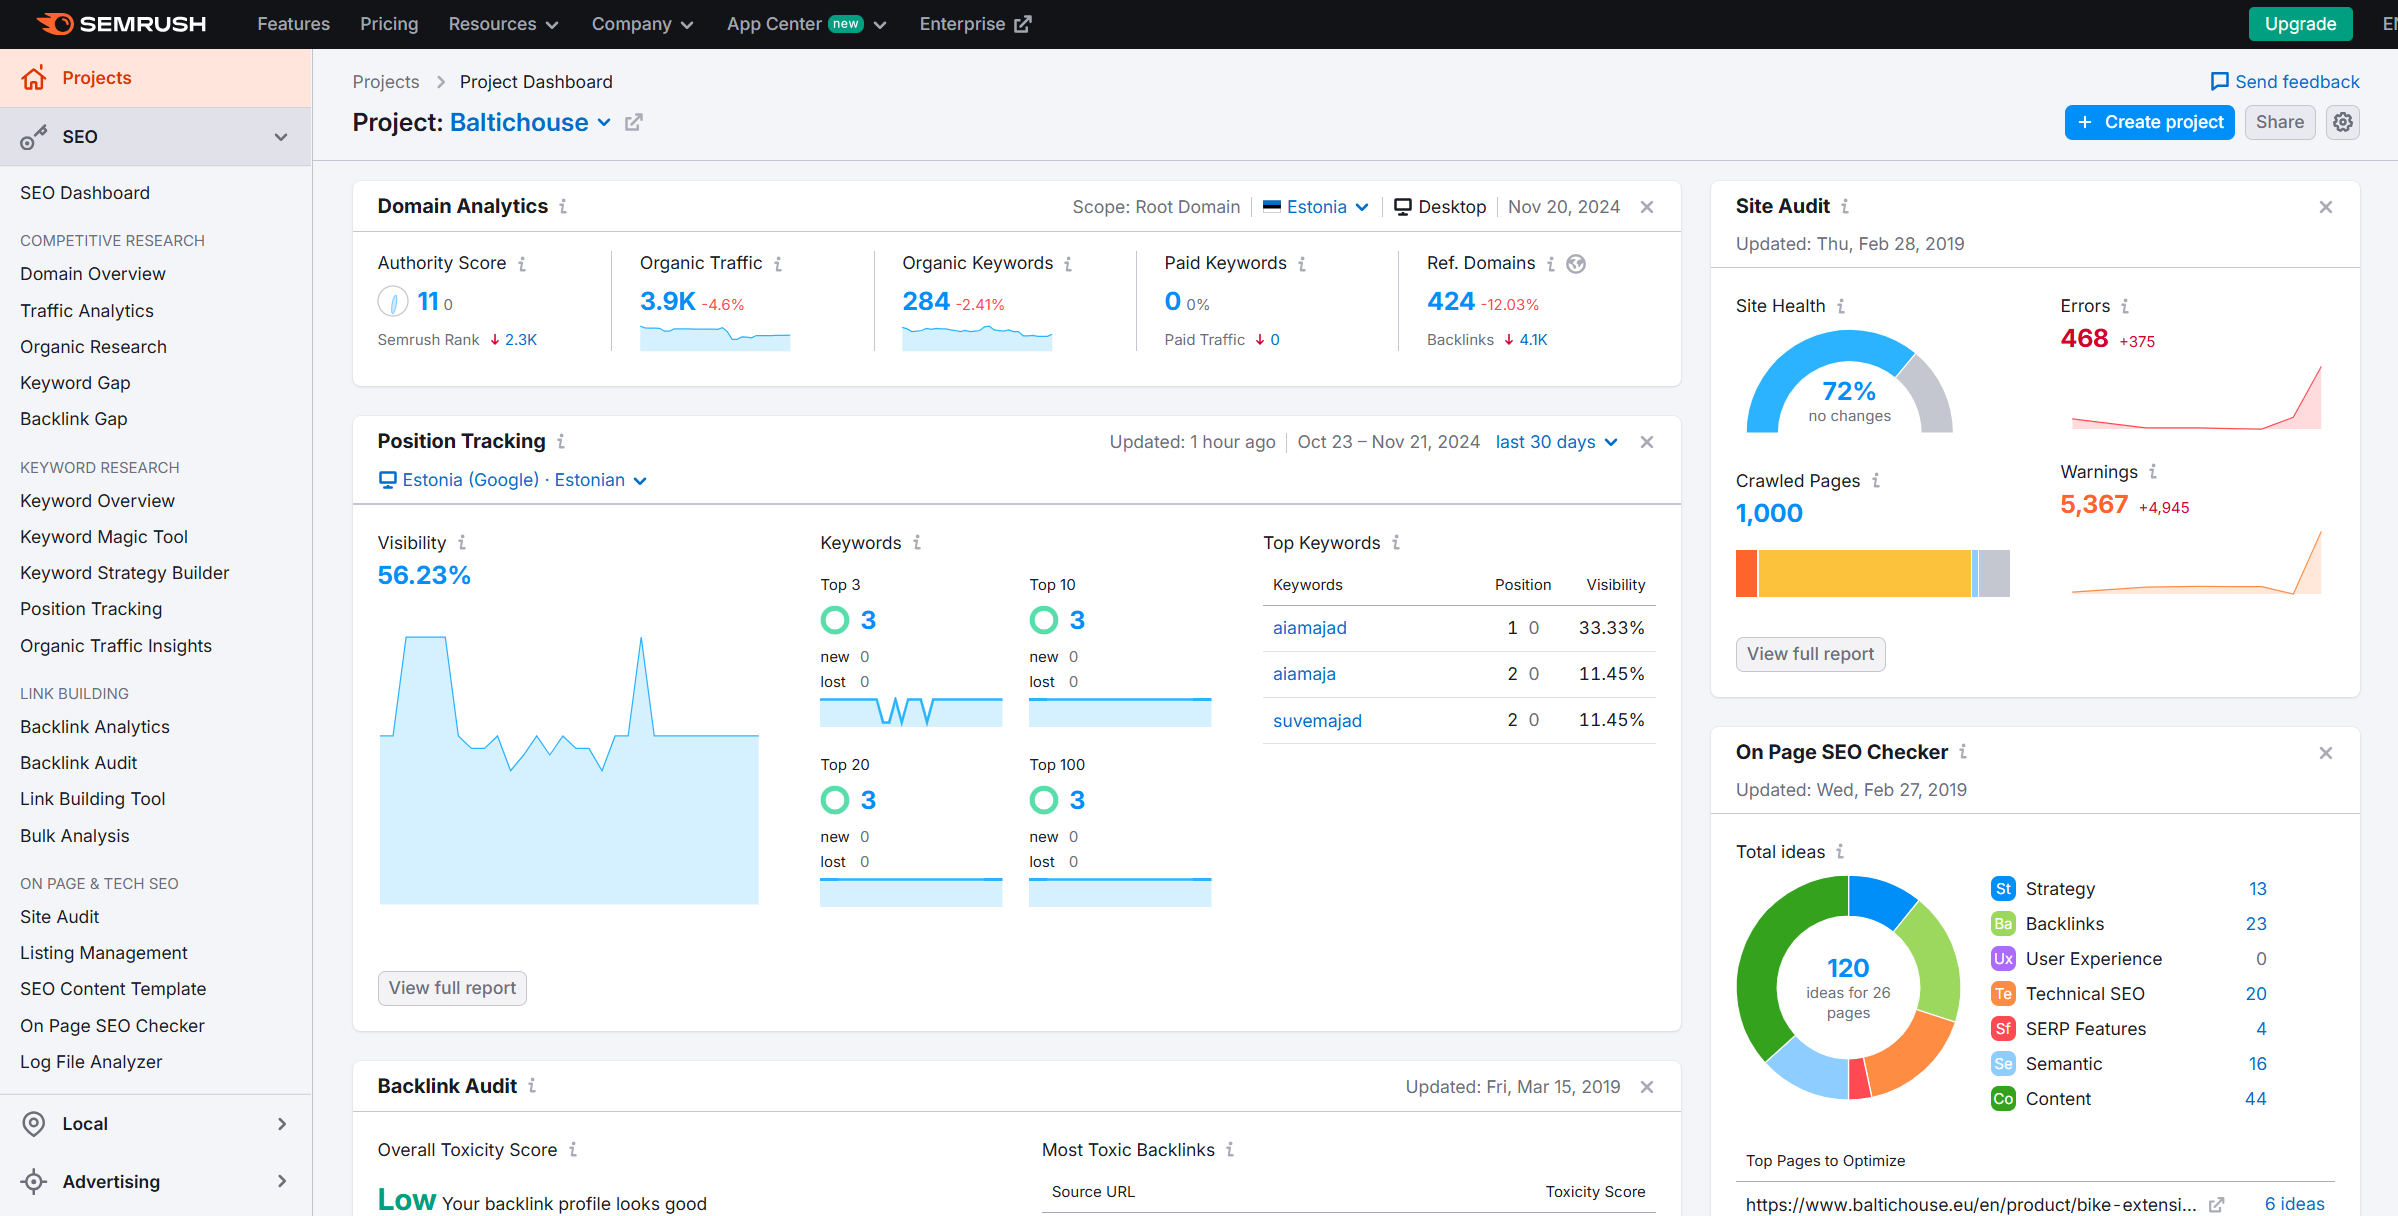Screen dimensions: 2398x1216
Task: Open last 30 days range dropdown
Action: pos(1556,442)
